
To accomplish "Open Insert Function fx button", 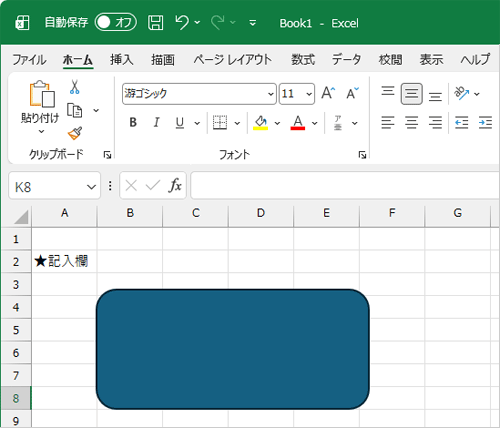I will pos(175,185).
